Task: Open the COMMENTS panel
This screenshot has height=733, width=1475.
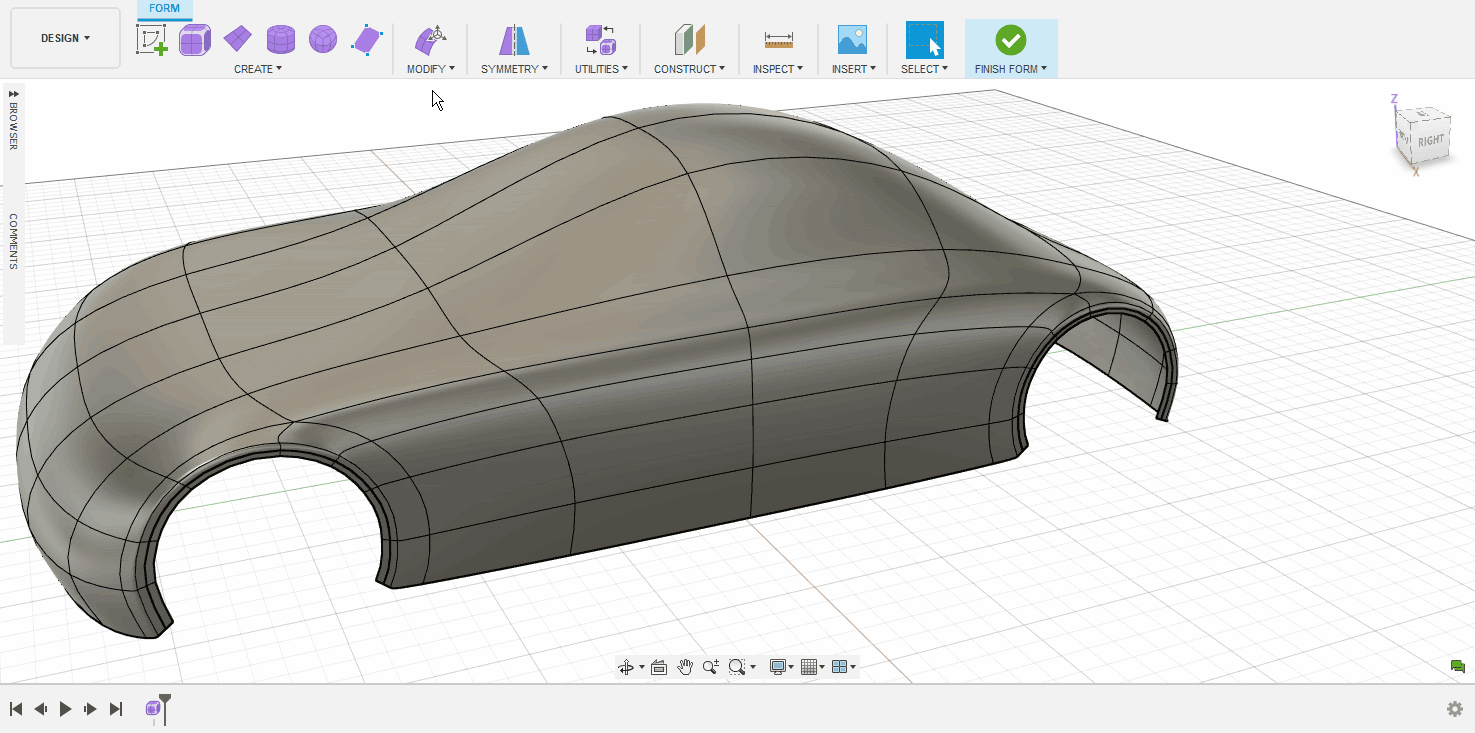Action: tap(14, 241)
